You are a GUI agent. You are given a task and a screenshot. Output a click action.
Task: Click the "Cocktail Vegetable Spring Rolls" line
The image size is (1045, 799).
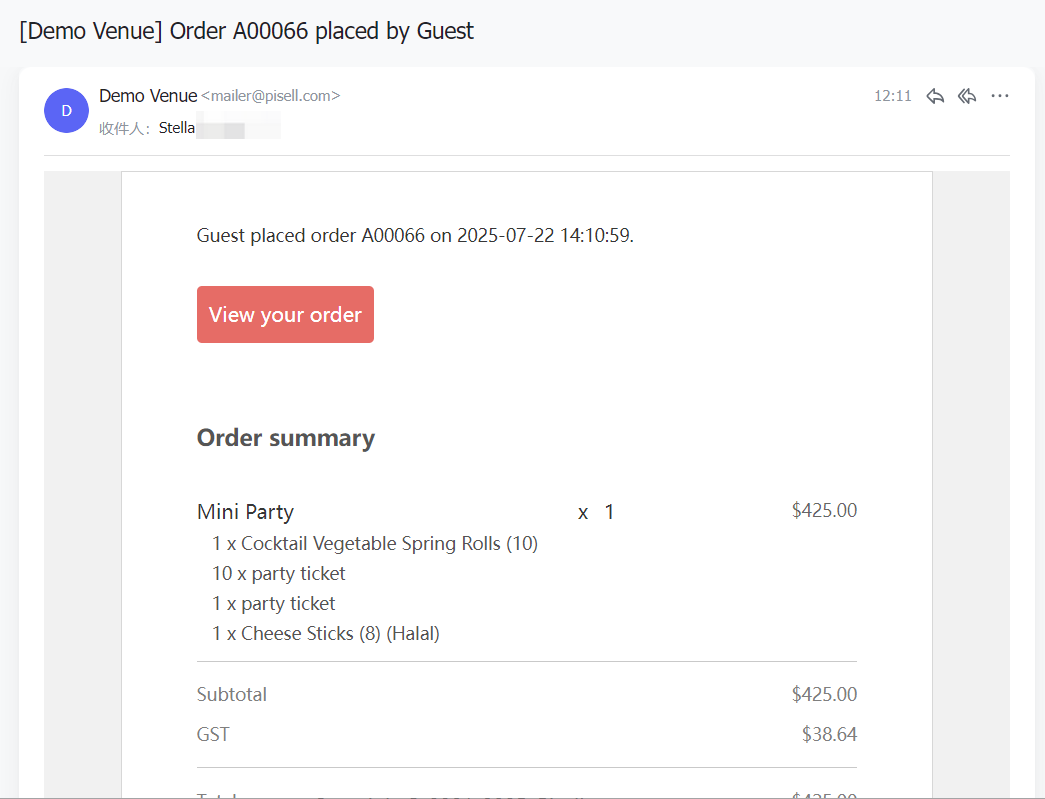tap(375, 544)
